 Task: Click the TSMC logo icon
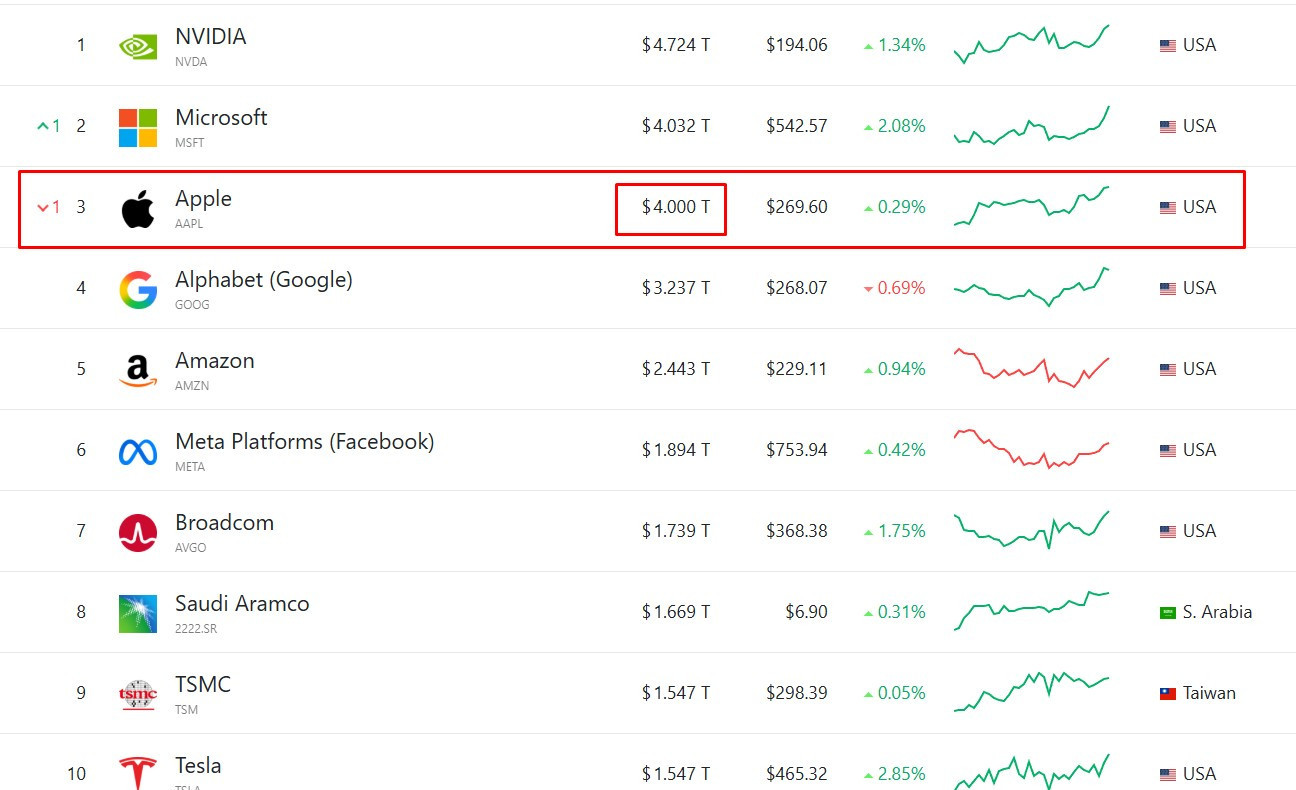138,694
